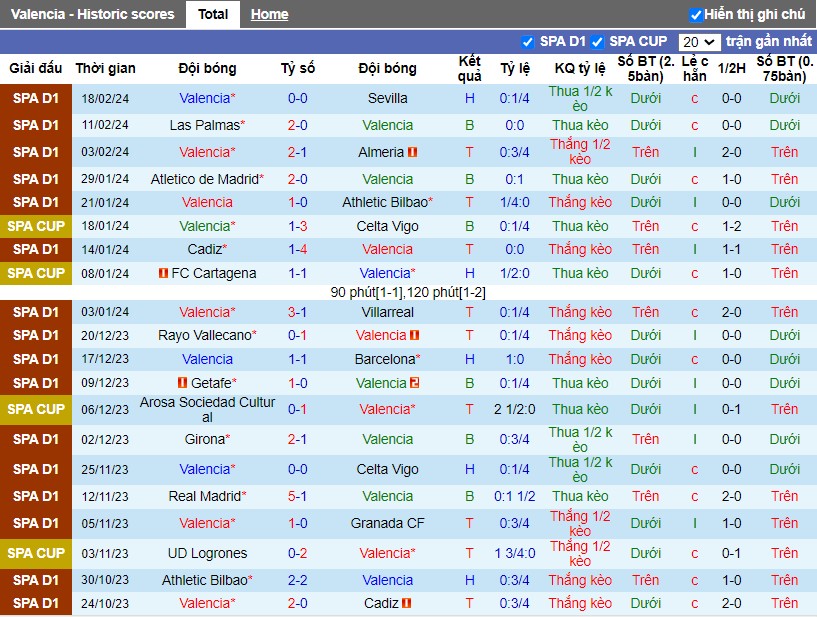The width and height of the screenshot is (817, 617).
Task: Click the 'Thời gian' column header
Action: click(105, 68)
